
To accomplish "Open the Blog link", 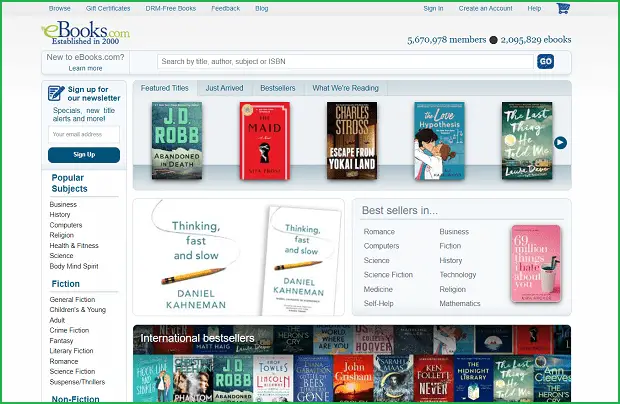I will (261, 8).
